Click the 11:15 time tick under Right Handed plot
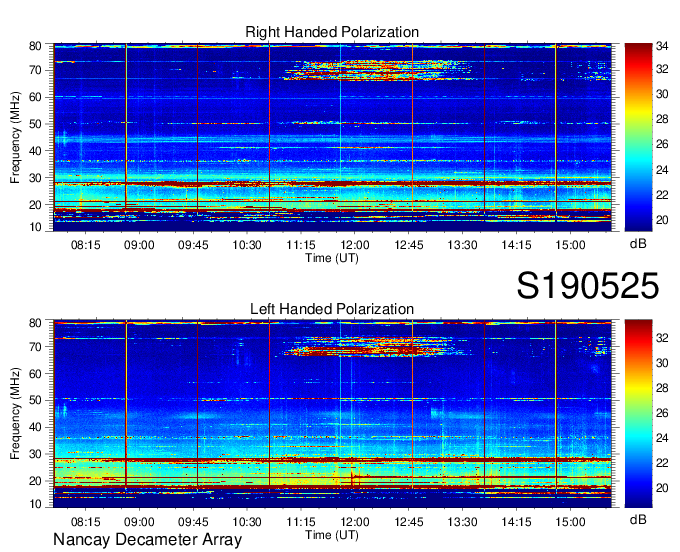 click(301, 245)
